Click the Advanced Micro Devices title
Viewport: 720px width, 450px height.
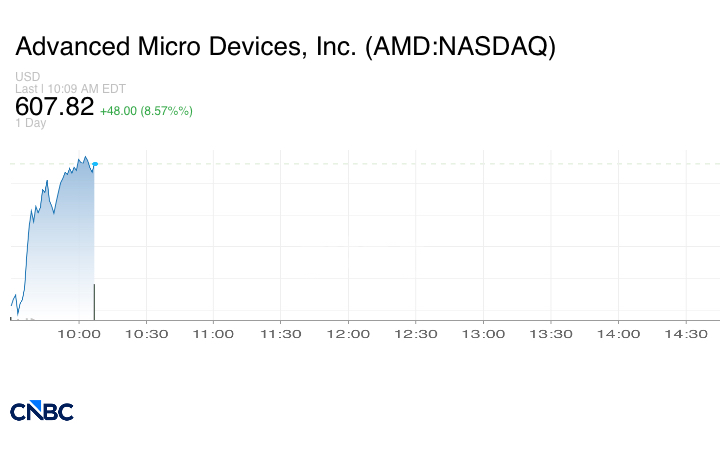(285, 46)
